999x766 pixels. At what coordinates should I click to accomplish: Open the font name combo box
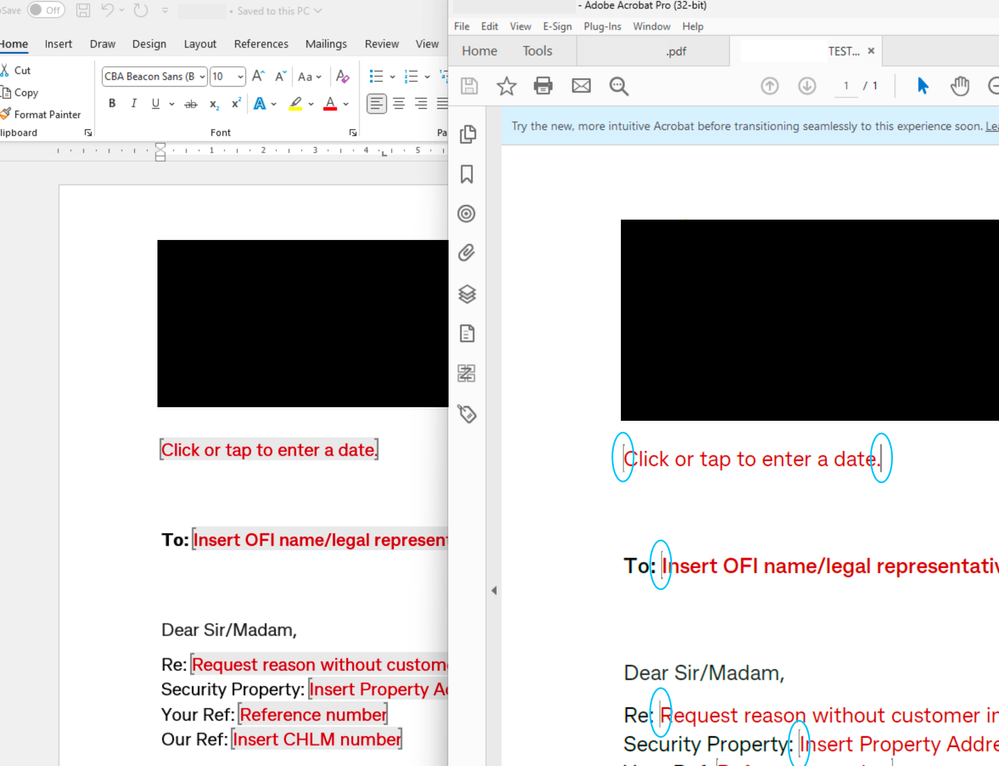point(154,76)
